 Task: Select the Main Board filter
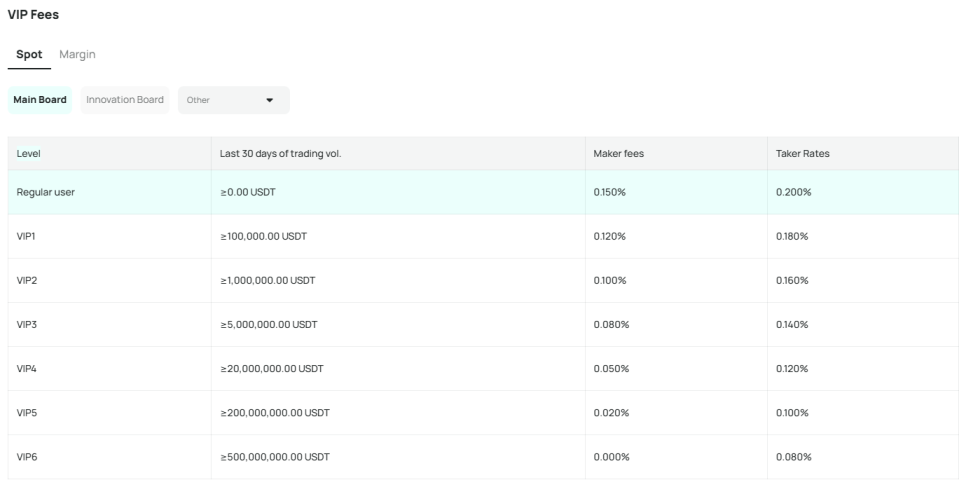tap(40, 100)
